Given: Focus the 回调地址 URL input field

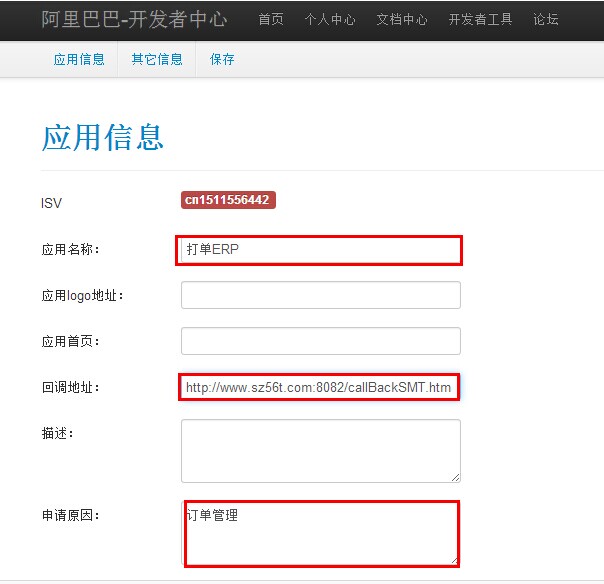Looking at the screenshot, I should [x=319, y=387].
